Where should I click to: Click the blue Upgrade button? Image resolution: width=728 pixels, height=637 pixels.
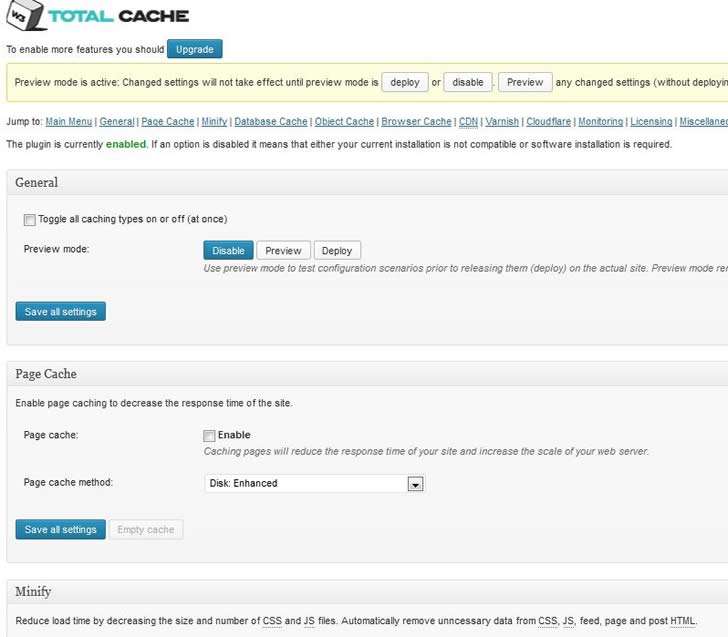click(x=195, y=49)
